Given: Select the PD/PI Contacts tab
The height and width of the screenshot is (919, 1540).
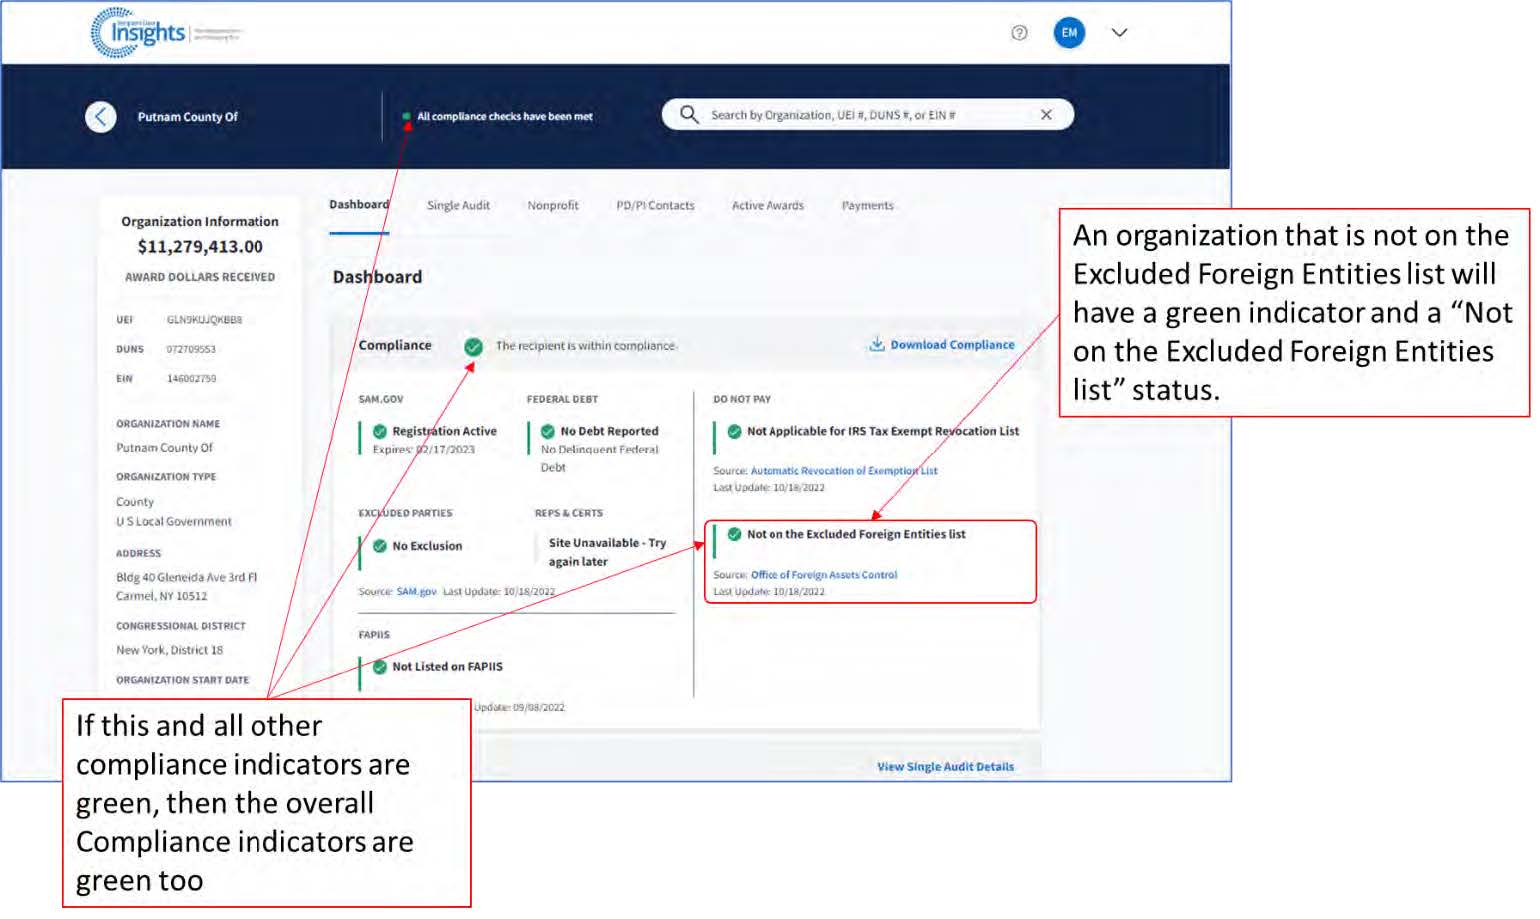Looking at the screenshot, I should [655, 206].
